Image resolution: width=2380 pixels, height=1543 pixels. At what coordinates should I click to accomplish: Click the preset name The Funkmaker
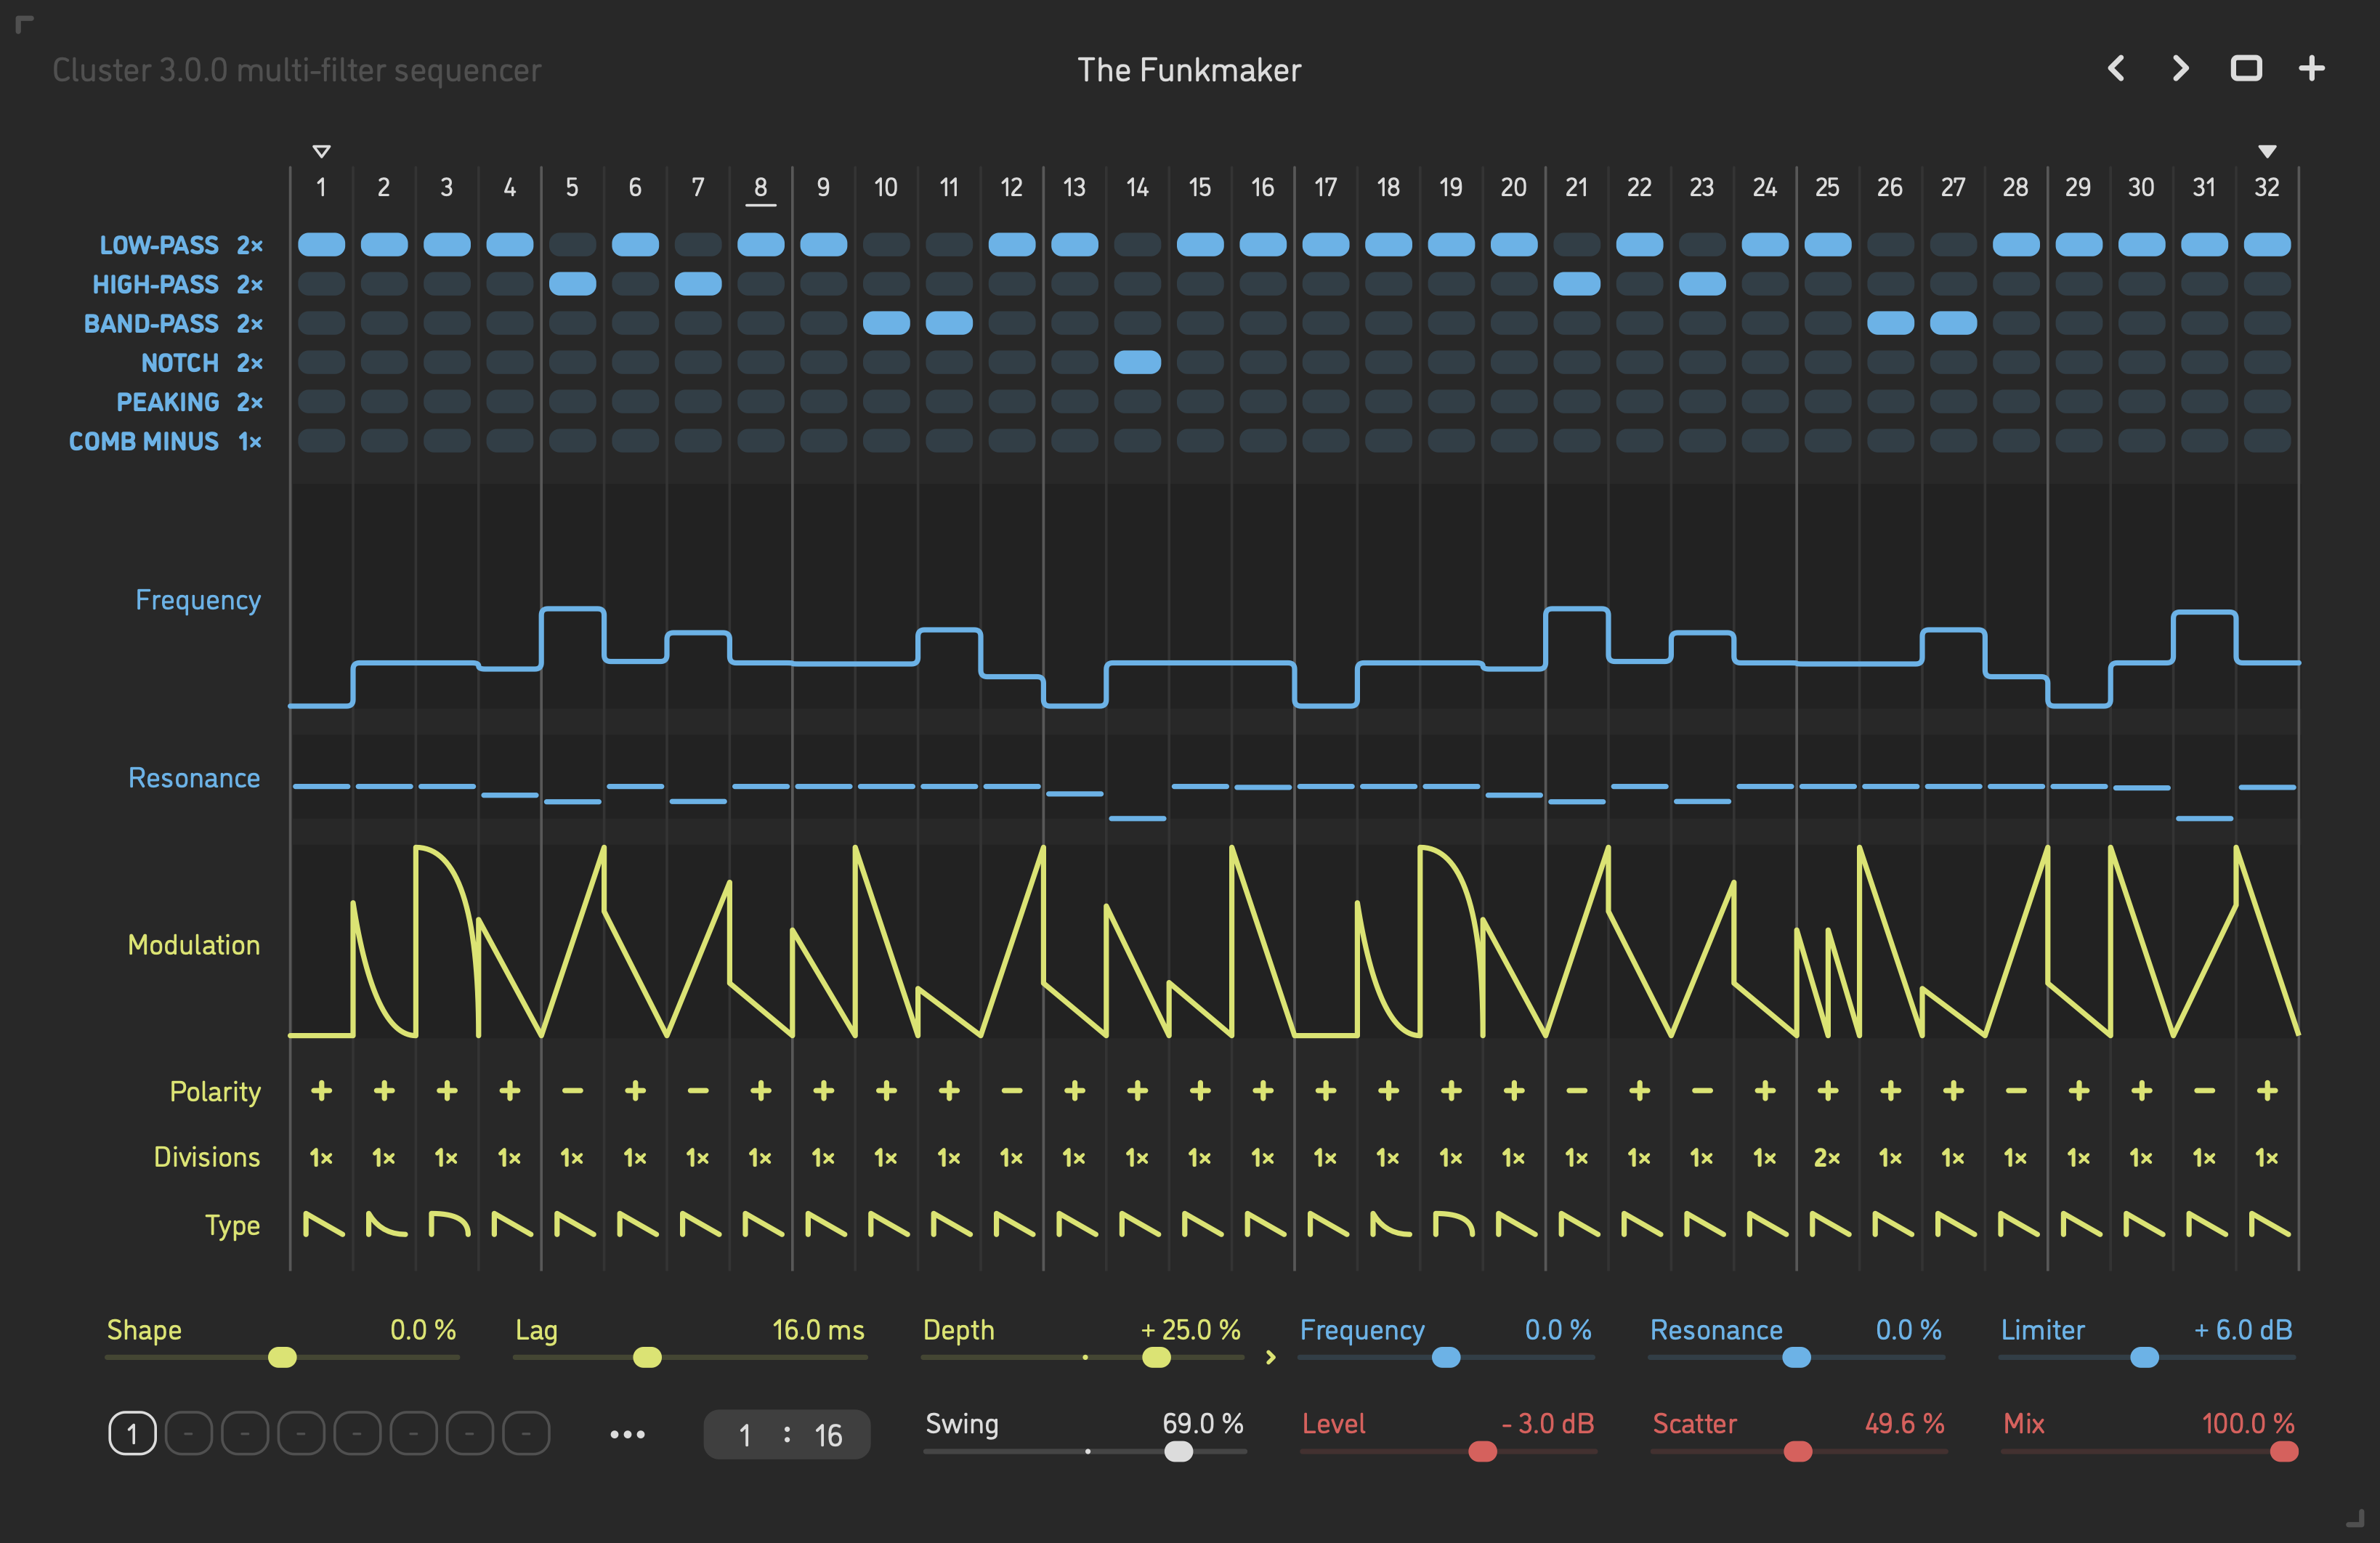click(x=1189, y=69)
